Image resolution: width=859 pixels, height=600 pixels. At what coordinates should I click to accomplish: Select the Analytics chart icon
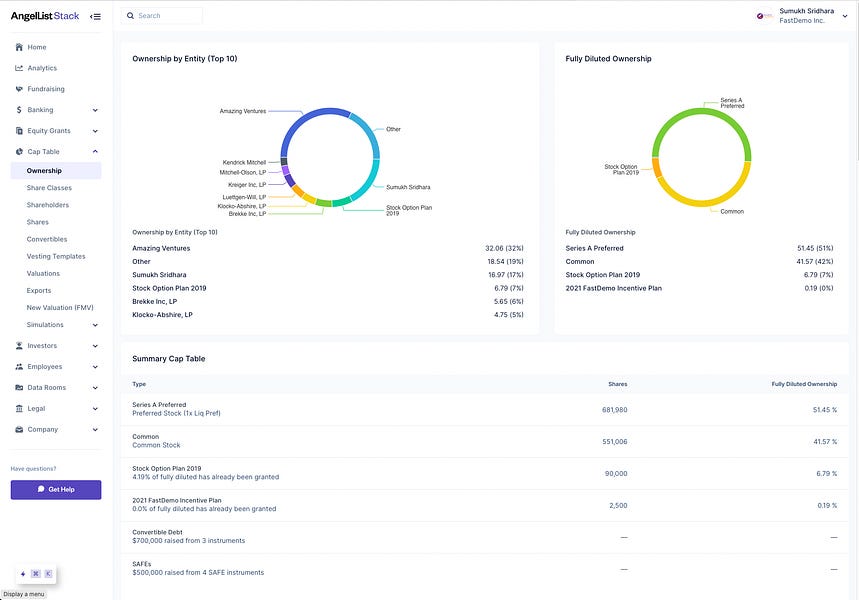(18, 67)
